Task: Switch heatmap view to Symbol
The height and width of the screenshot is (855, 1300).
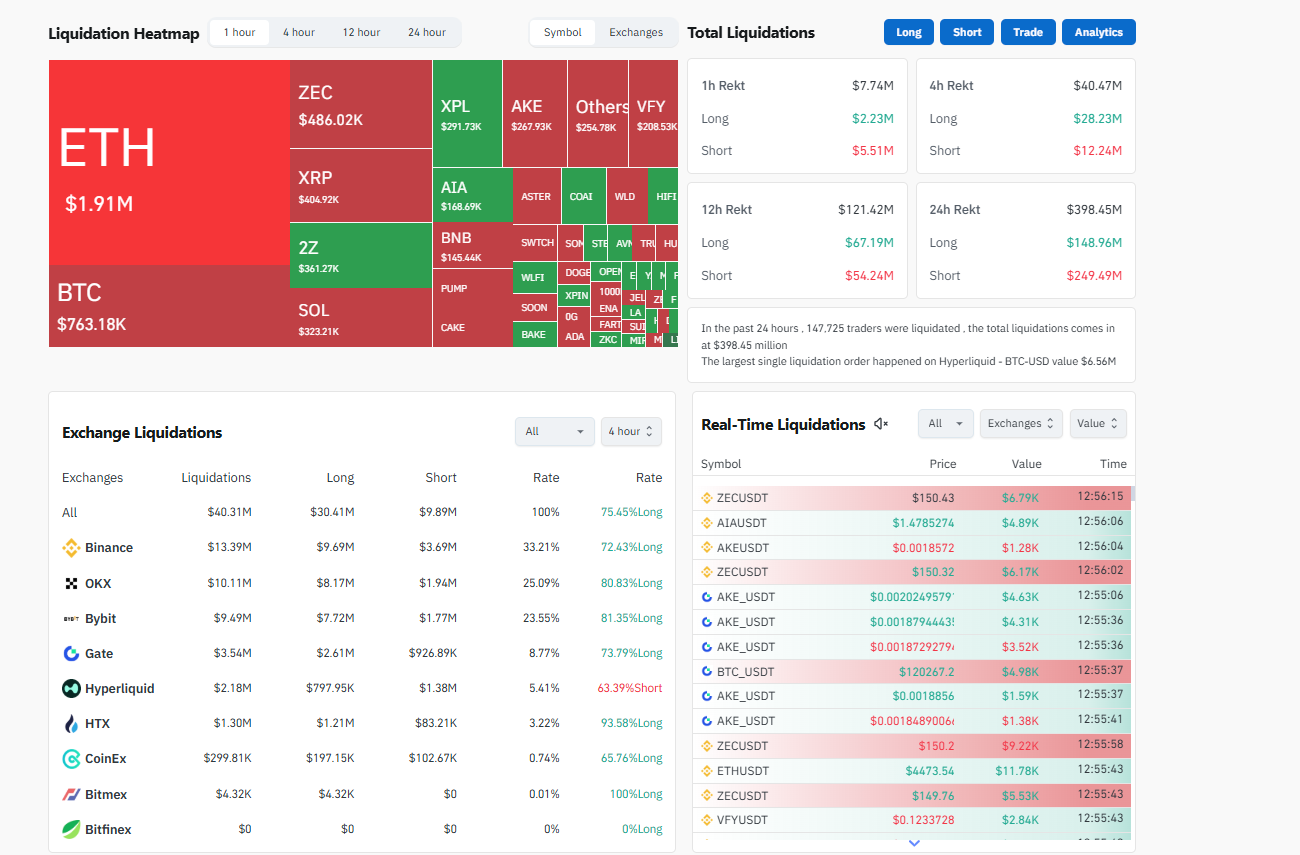Action: point(562,32)
